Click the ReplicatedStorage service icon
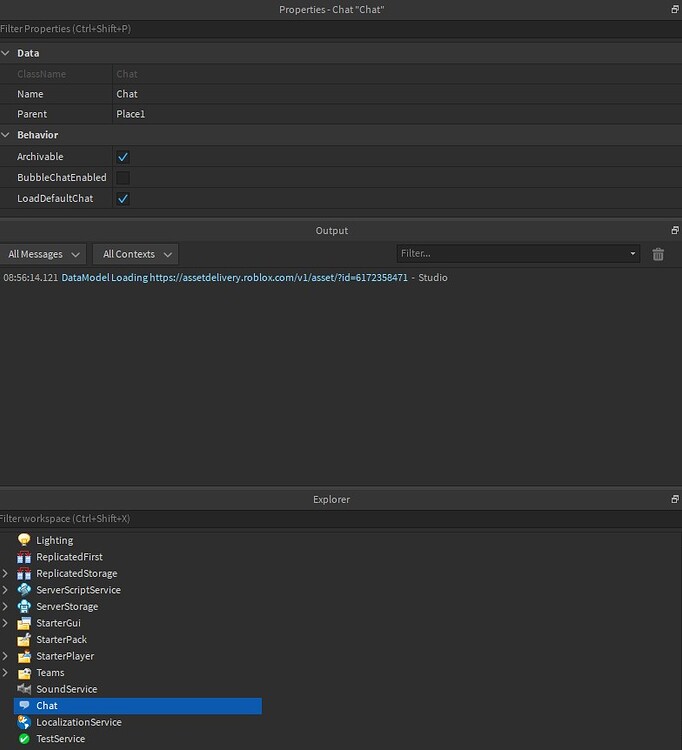Image resolution: width=682 pixels, height=750 pixels. [x=24, y=573]
